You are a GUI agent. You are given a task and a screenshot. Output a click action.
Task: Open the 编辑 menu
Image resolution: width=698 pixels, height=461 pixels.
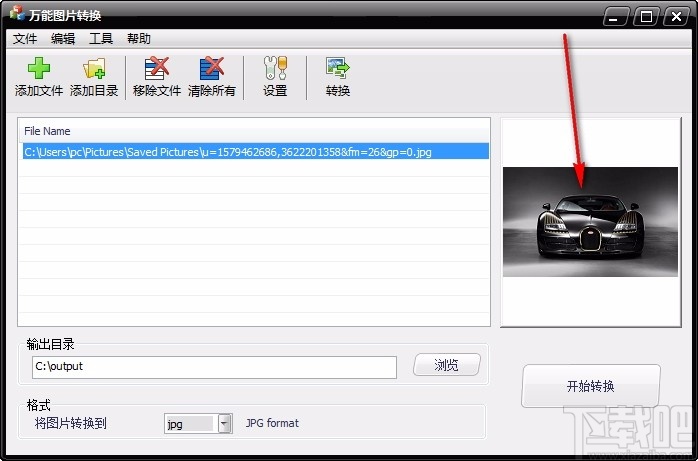[63, 39]
